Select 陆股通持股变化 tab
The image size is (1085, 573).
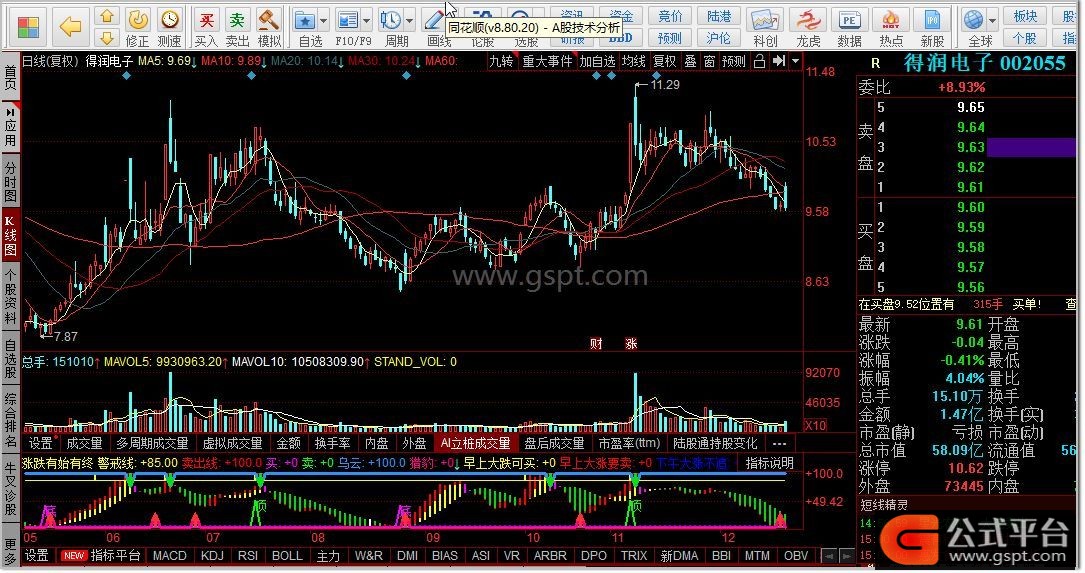(x=716, y=444)
